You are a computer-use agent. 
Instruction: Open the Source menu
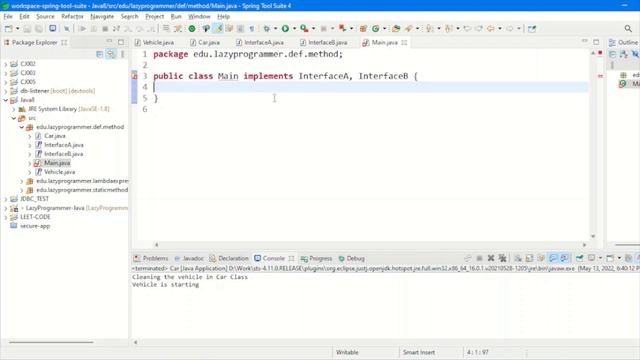[x=45, y=16]
